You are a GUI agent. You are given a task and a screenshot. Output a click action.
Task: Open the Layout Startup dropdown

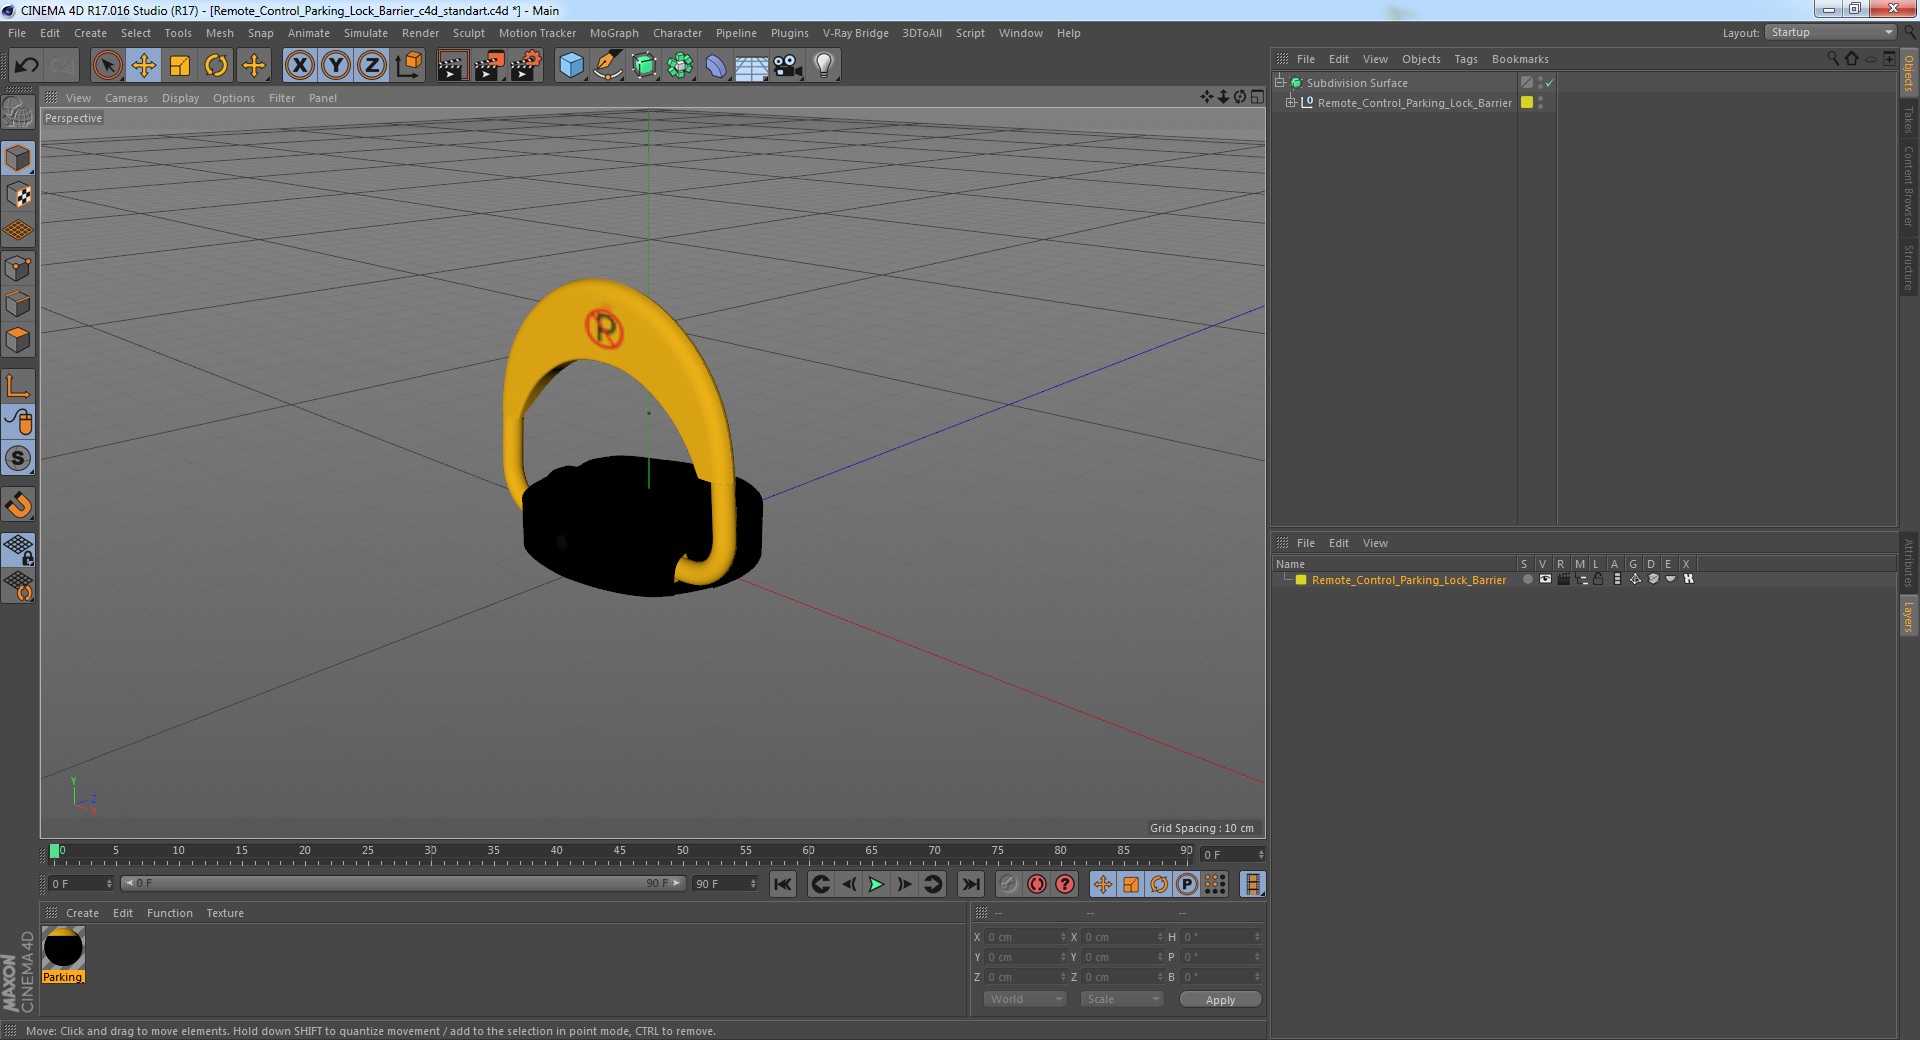[1831, 32]
